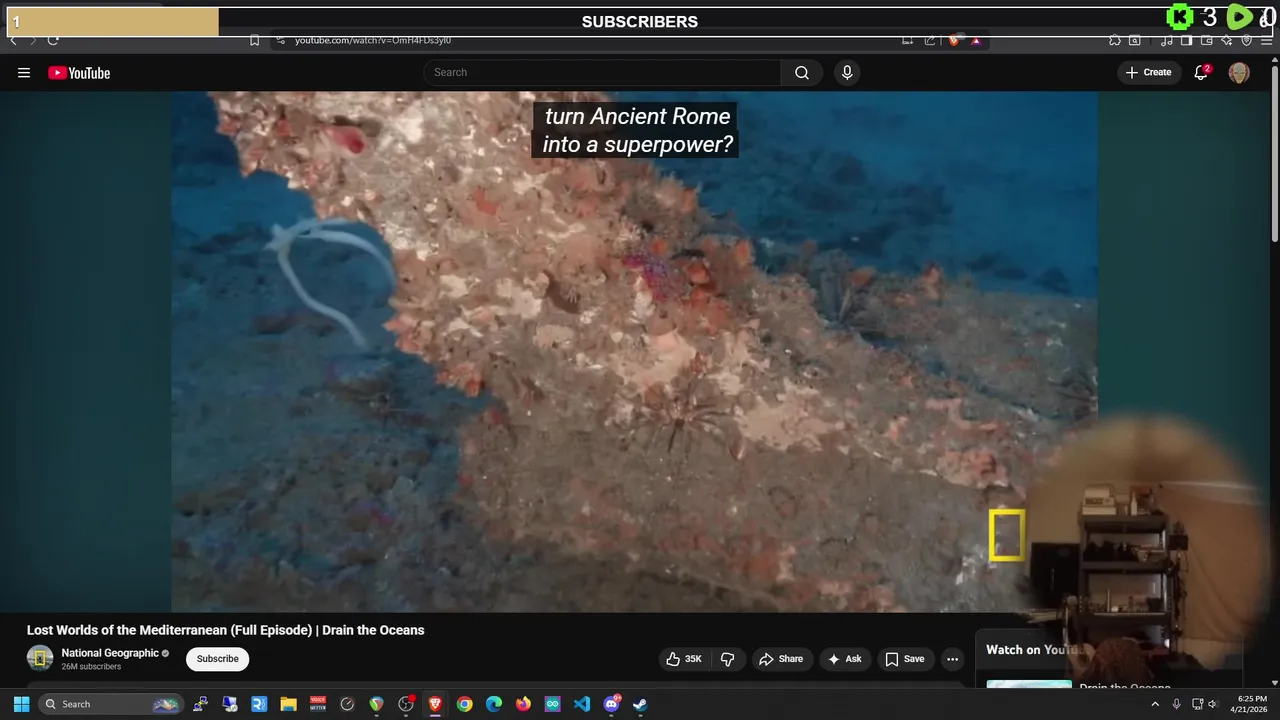This screenshot has width=1280, height=720.
Task: Click the Windows taskbar Search box
Action: pos(111,704)
